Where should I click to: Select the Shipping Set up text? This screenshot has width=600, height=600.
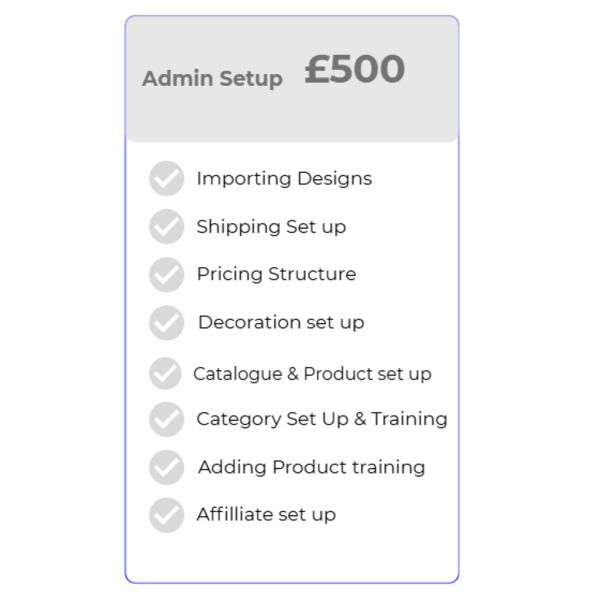(x=271, y=227)
